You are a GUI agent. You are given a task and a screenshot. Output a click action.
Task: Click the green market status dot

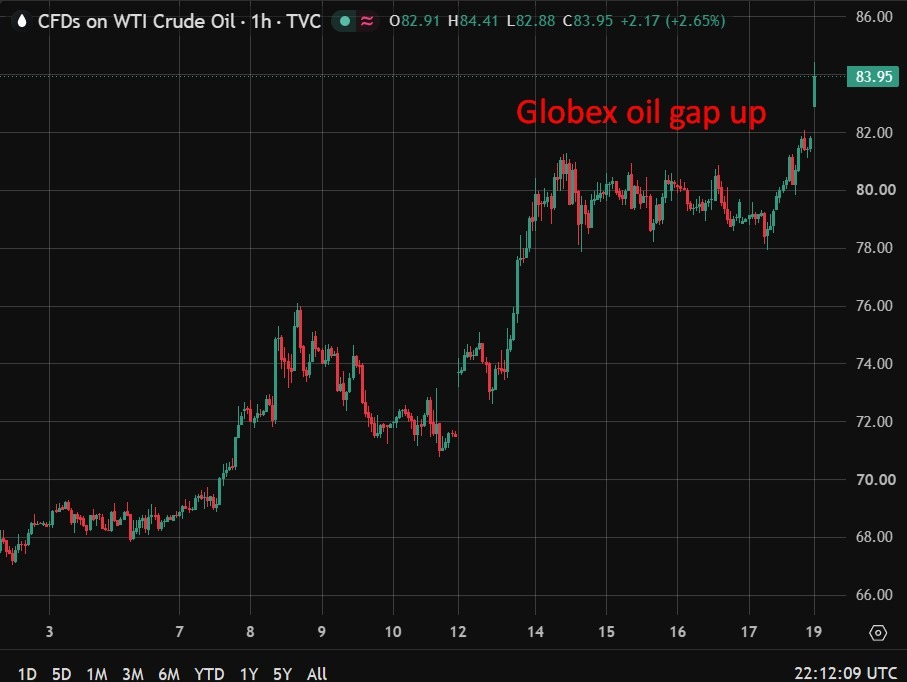(x=345, y=21)
